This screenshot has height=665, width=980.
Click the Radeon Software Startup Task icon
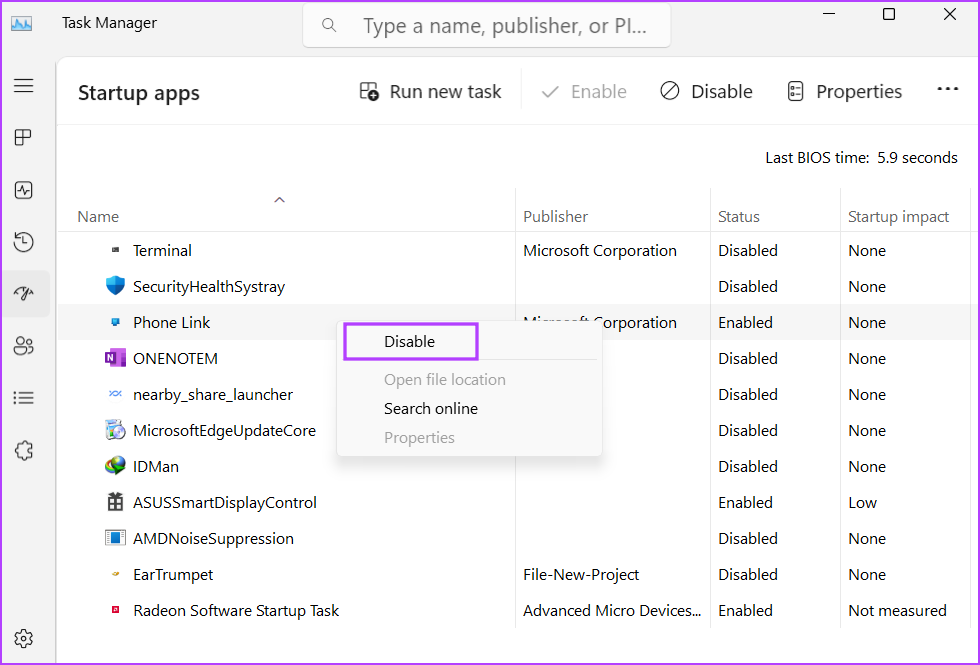coord(115,610)
